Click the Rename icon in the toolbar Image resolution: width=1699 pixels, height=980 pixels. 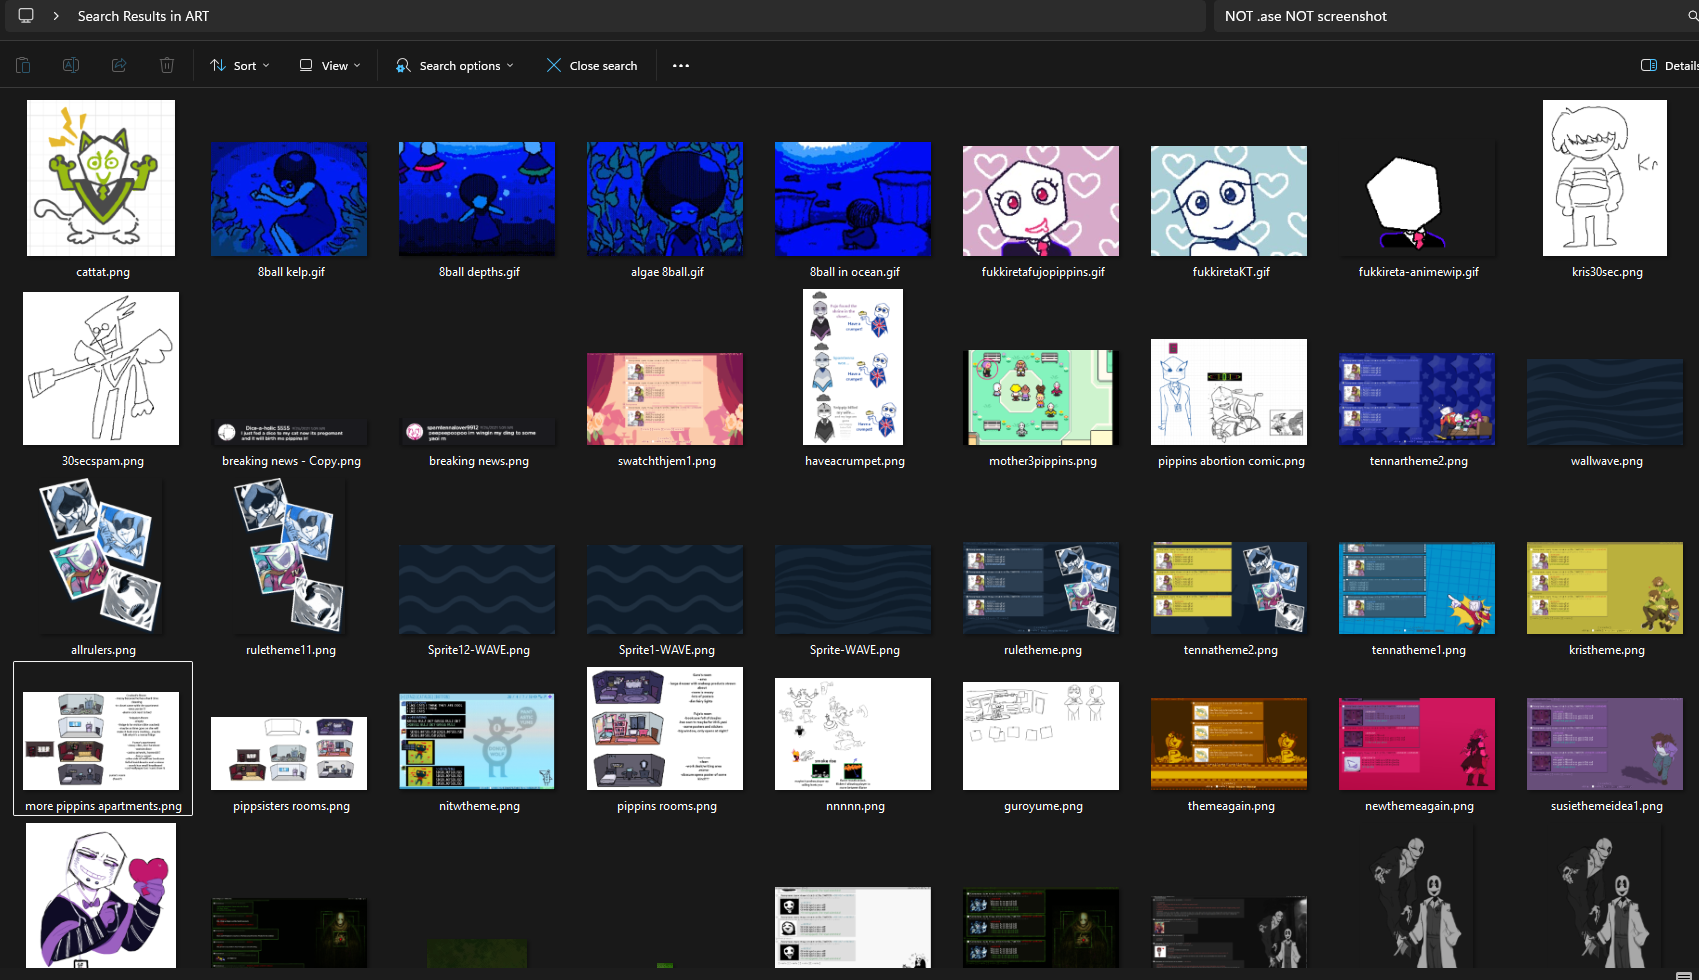tap(71, 66)
